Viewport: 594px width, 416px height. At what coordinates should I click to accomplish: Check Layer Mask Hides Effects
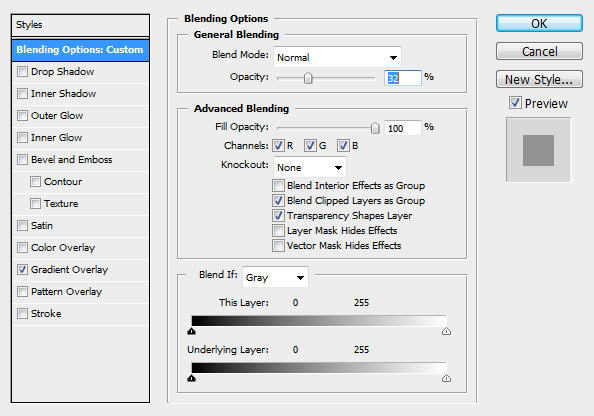(278, 230)
